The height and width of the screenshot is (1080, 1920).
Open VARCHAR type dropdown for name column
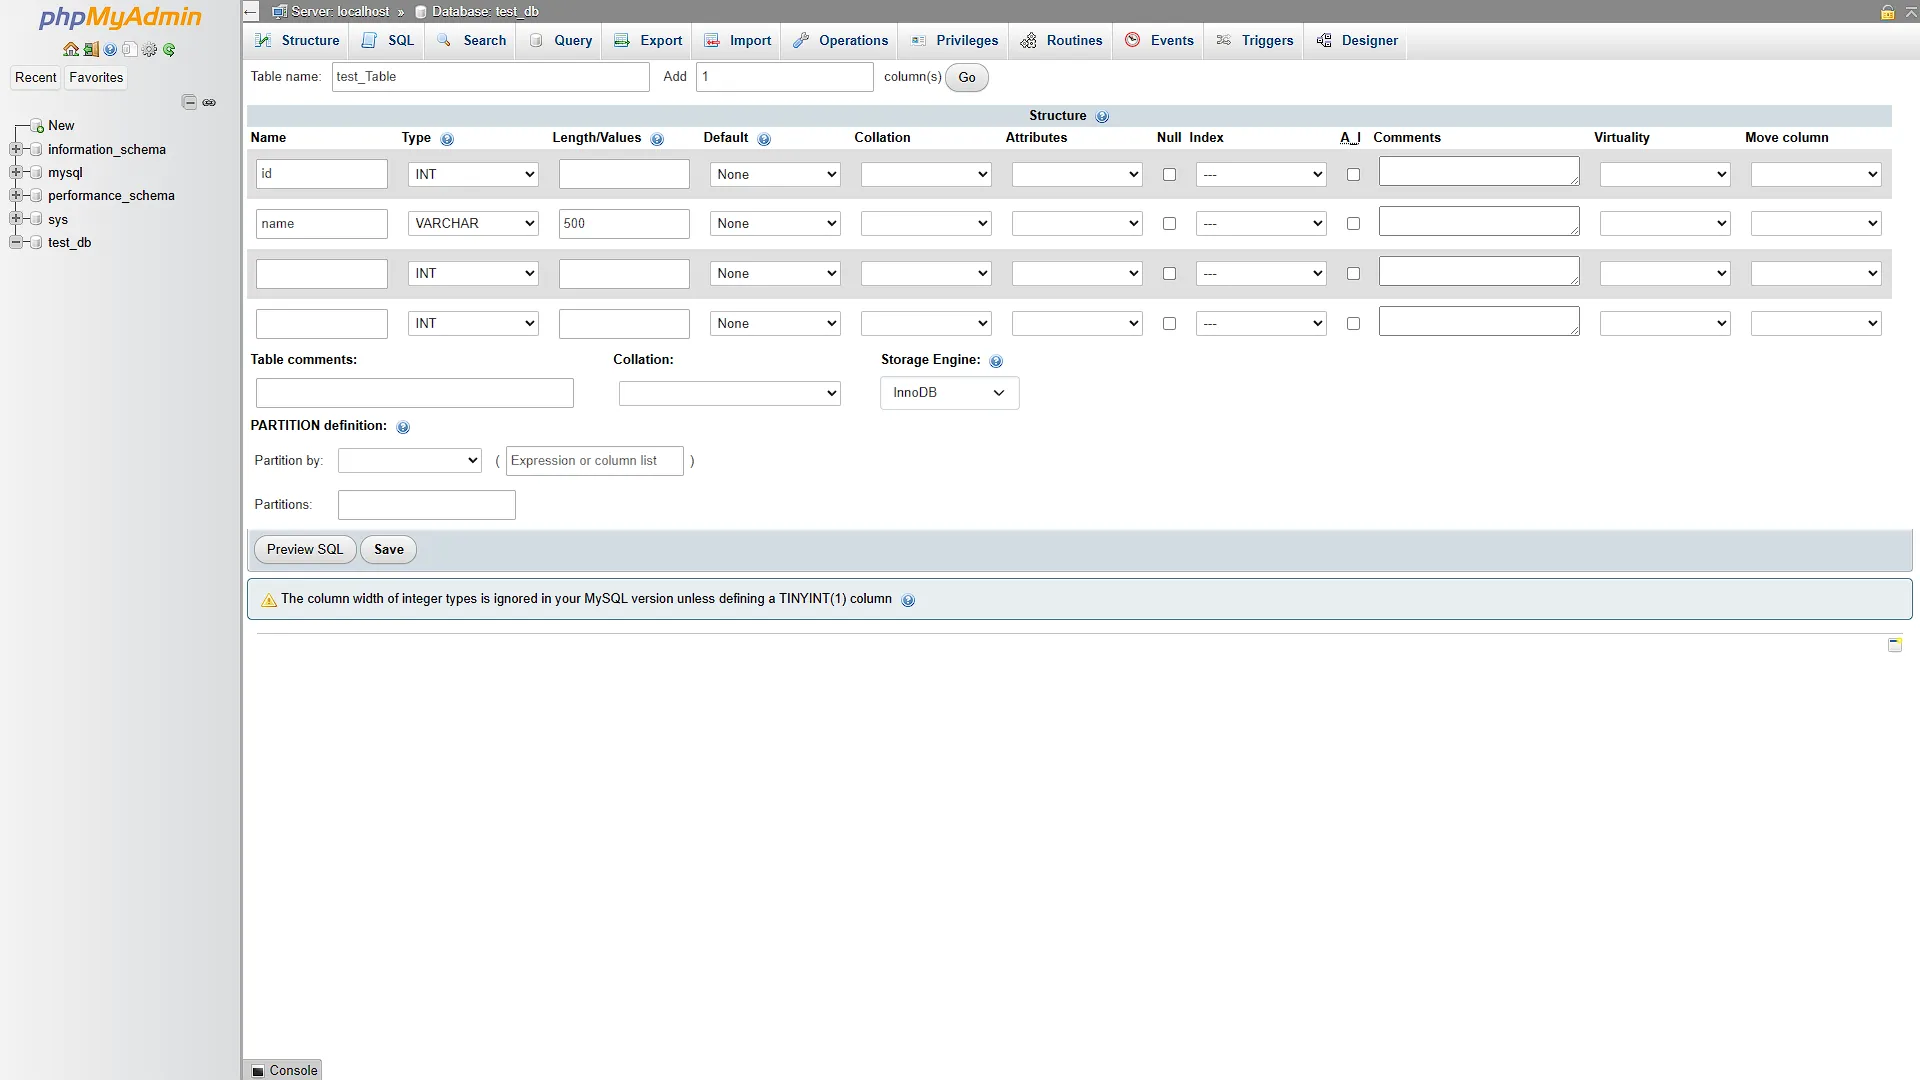tap(473, 224)
